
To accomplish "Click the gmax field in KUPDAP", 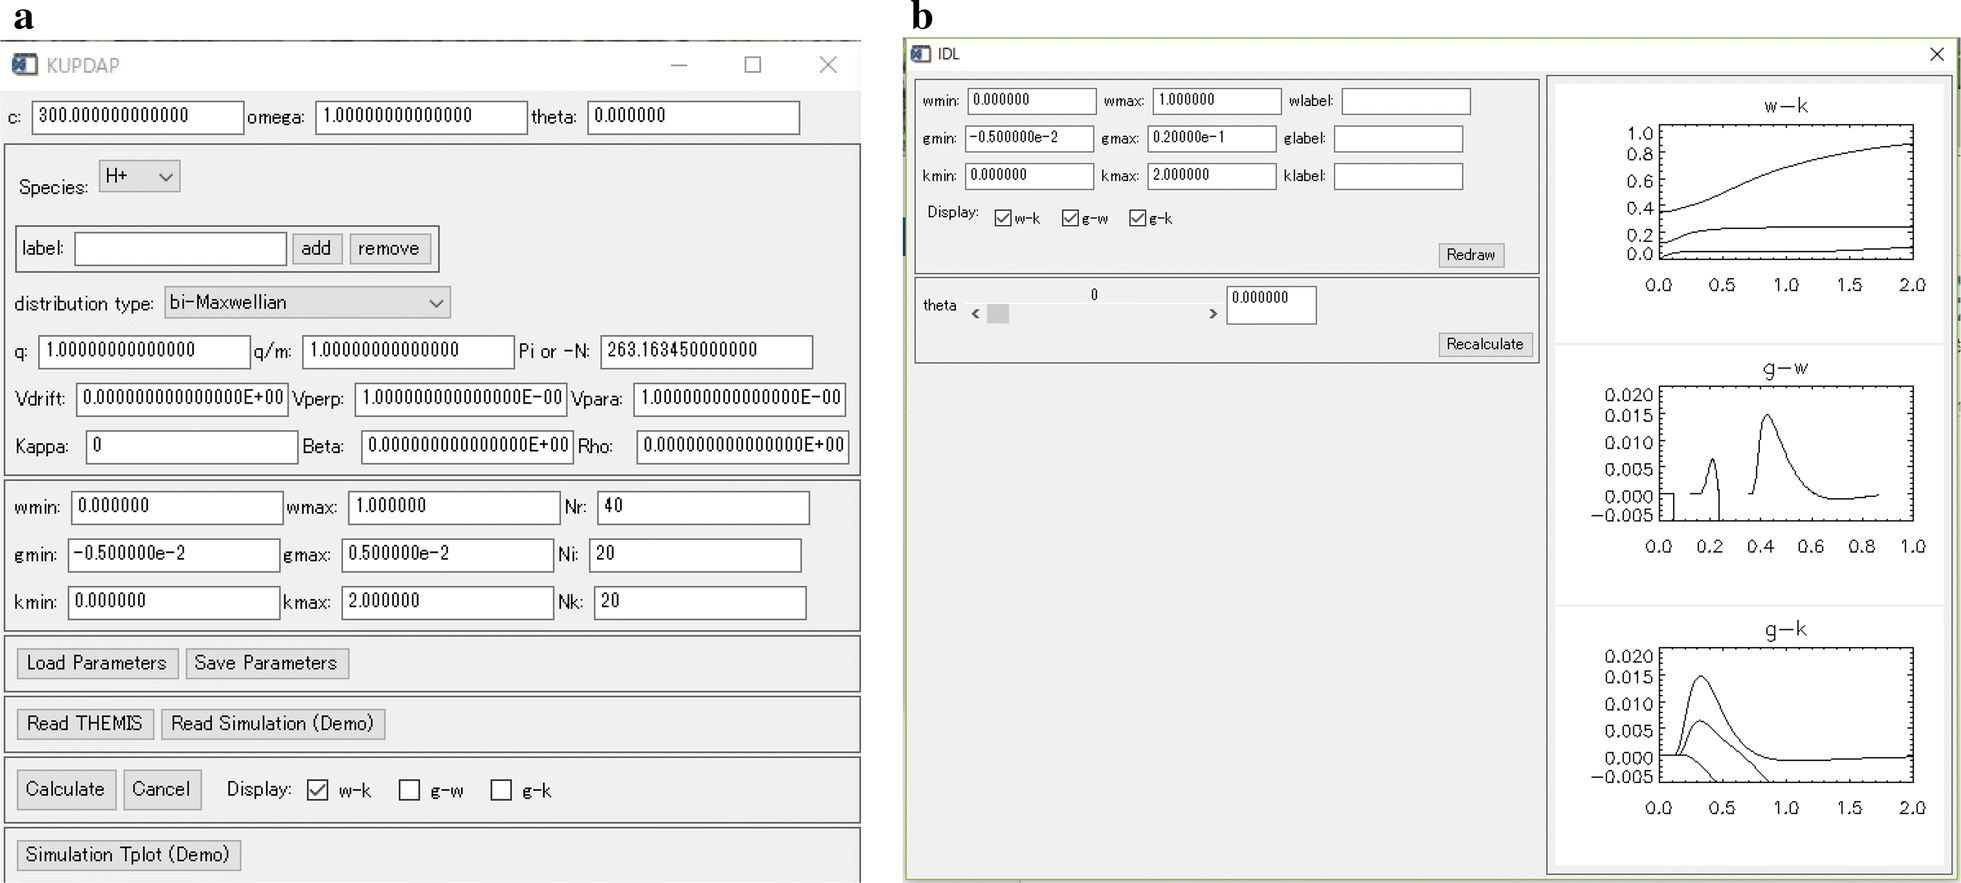I will pos(447,555).
